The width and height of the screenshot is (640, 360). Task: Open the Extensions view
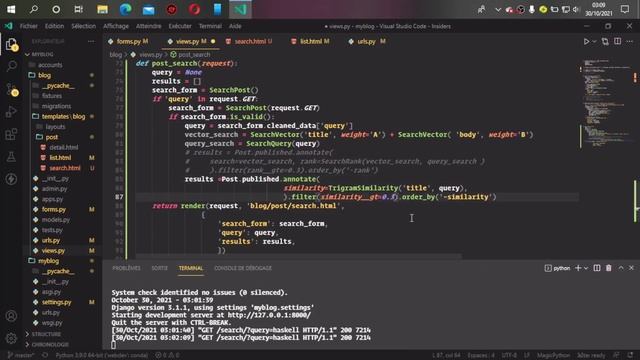point(11,134)
